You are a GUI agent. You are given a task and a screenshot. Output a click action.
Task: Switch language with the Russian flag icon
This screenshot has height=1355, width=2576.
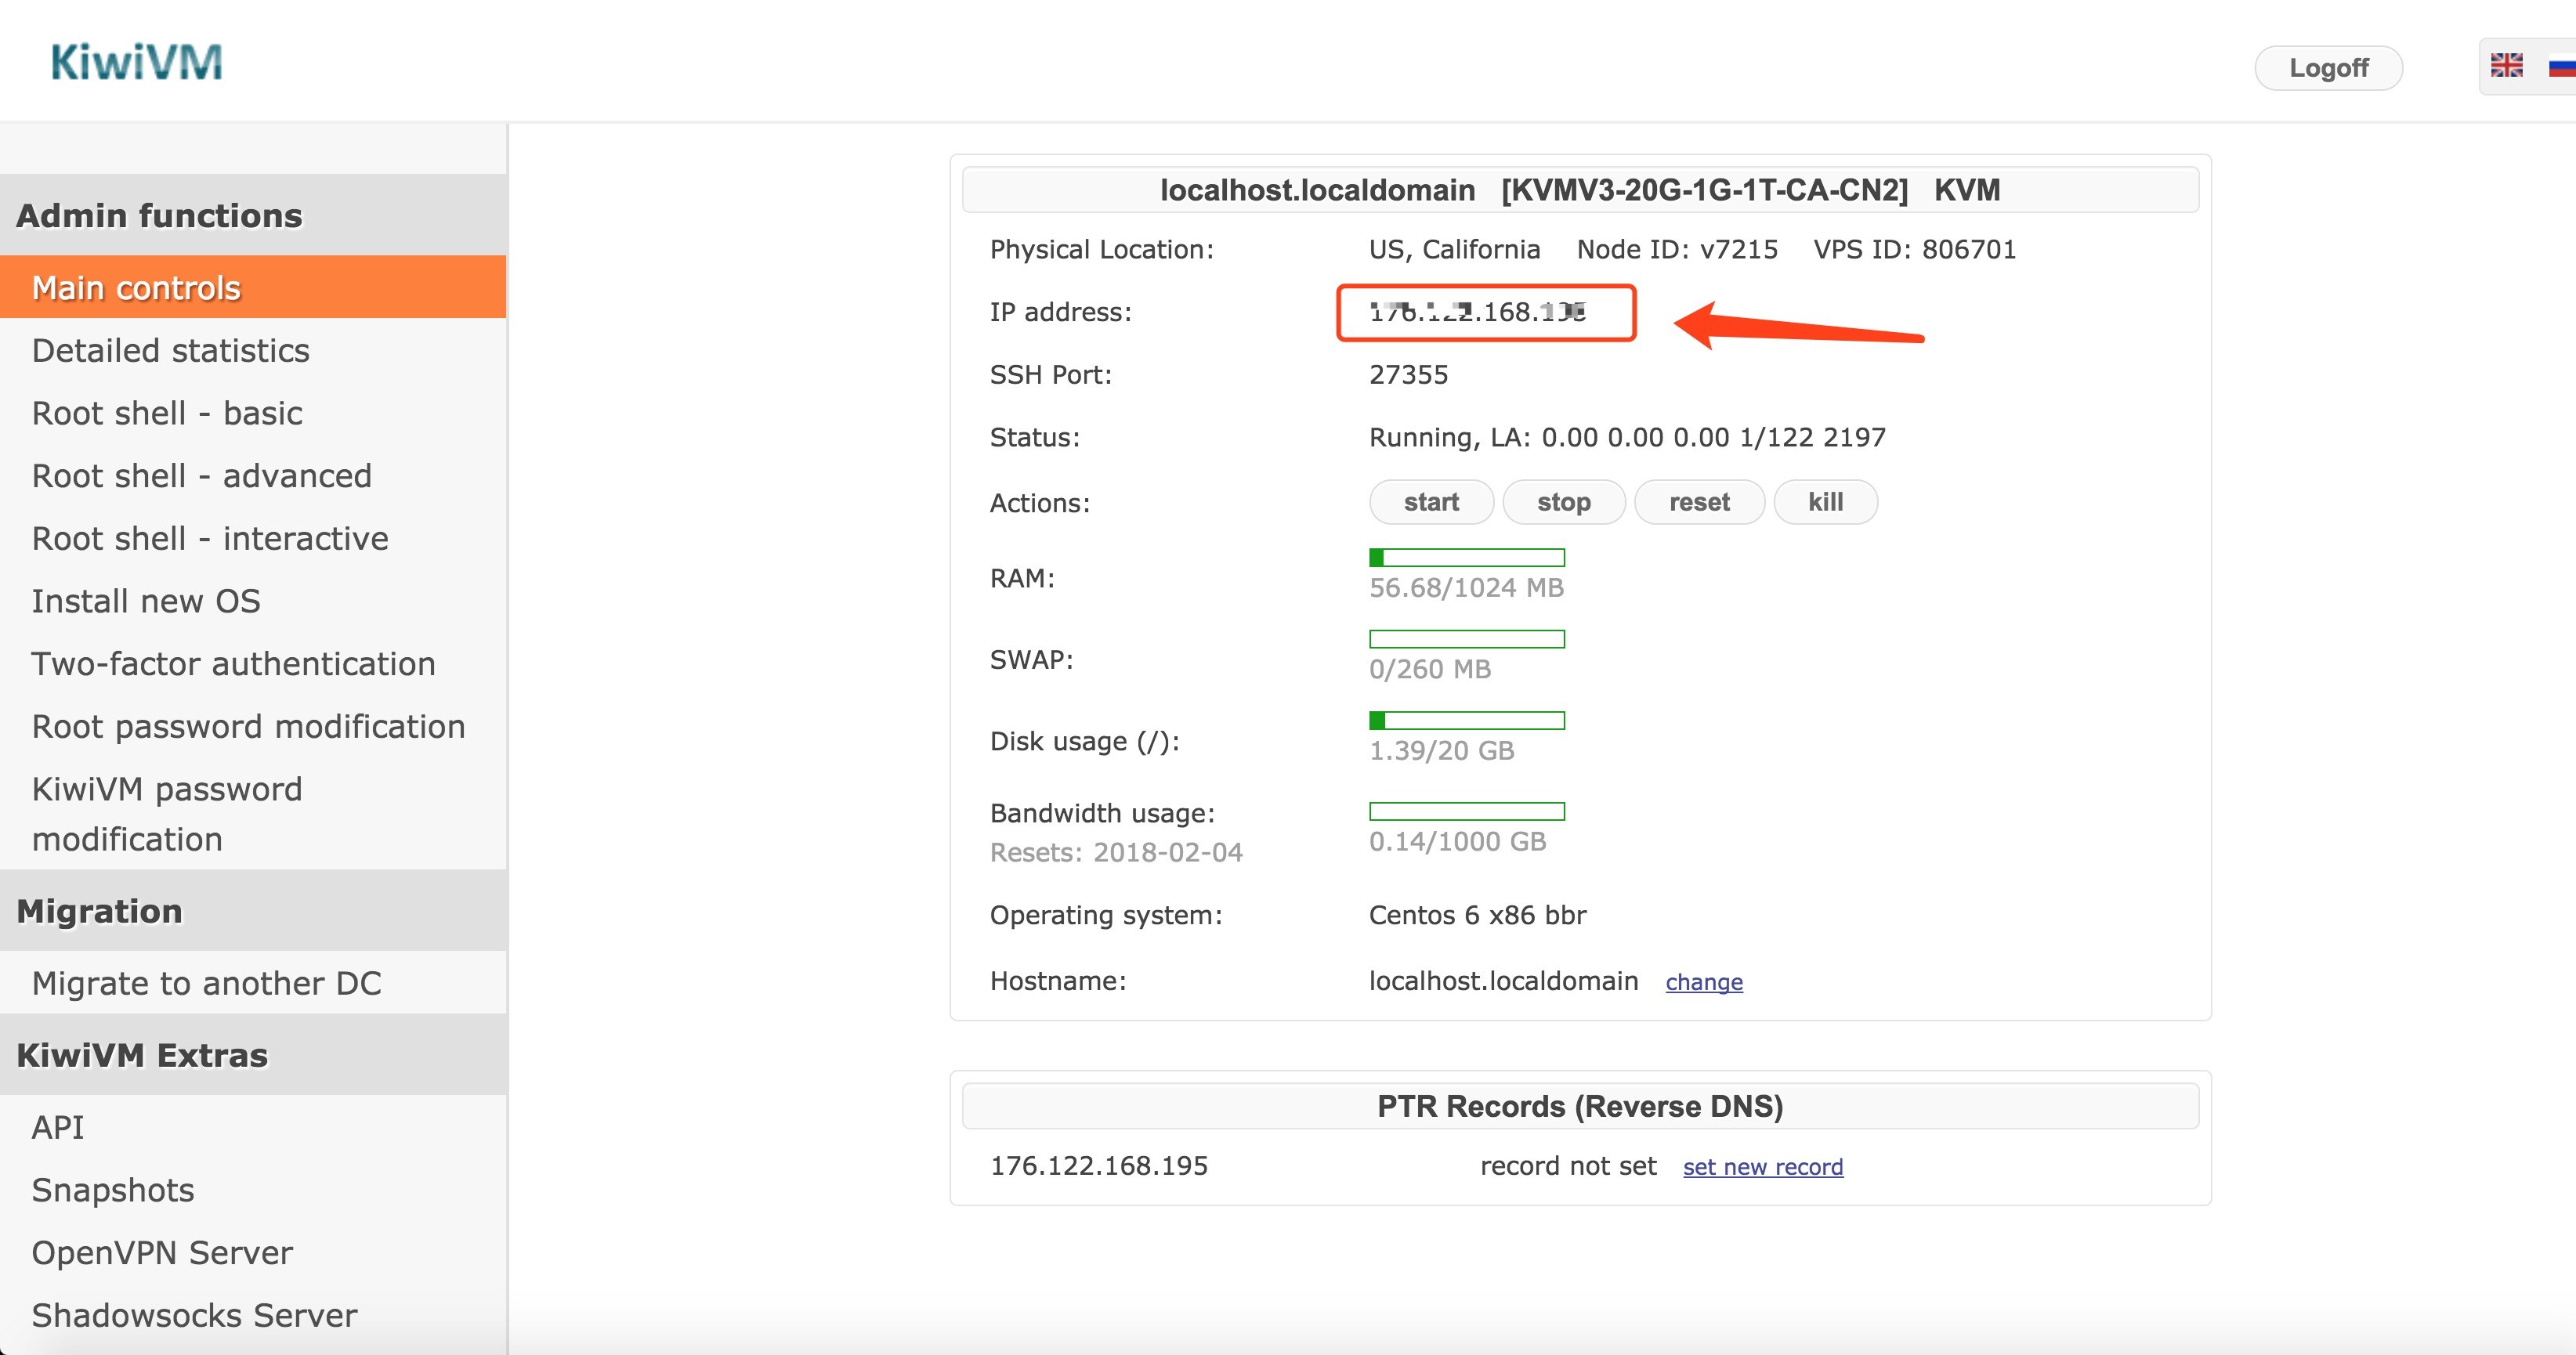point(2561,67)
